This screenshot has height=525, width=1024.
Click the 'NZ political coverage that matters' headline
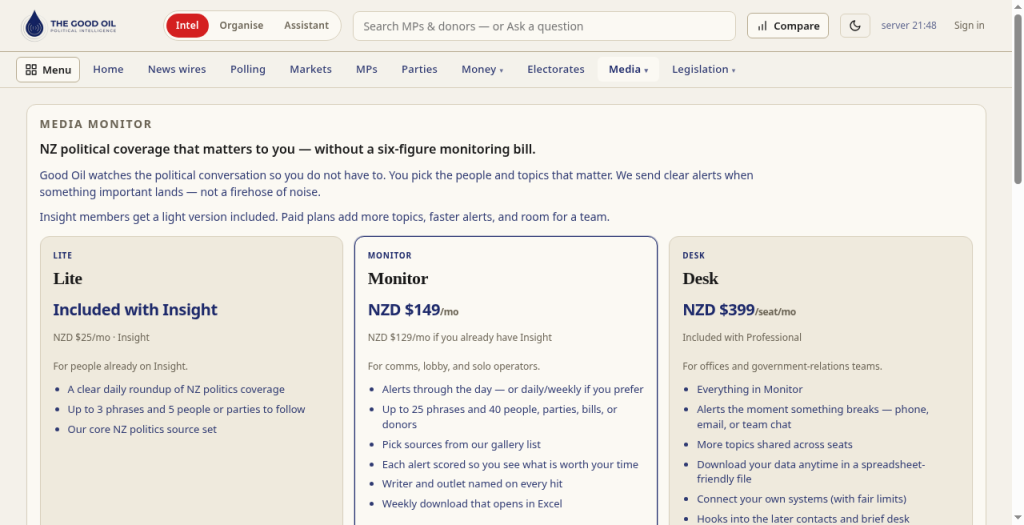287,150
